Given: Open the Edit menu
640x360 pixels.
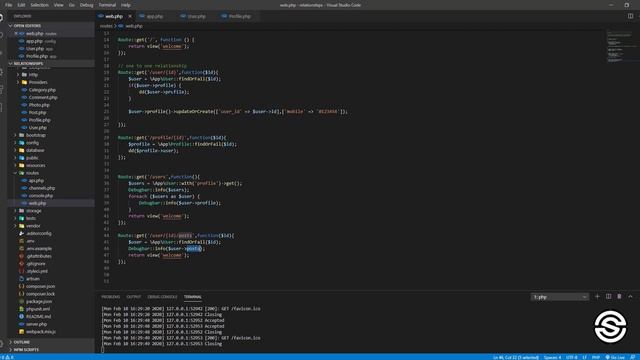Looking at the screenshot, I should point(21,5).
